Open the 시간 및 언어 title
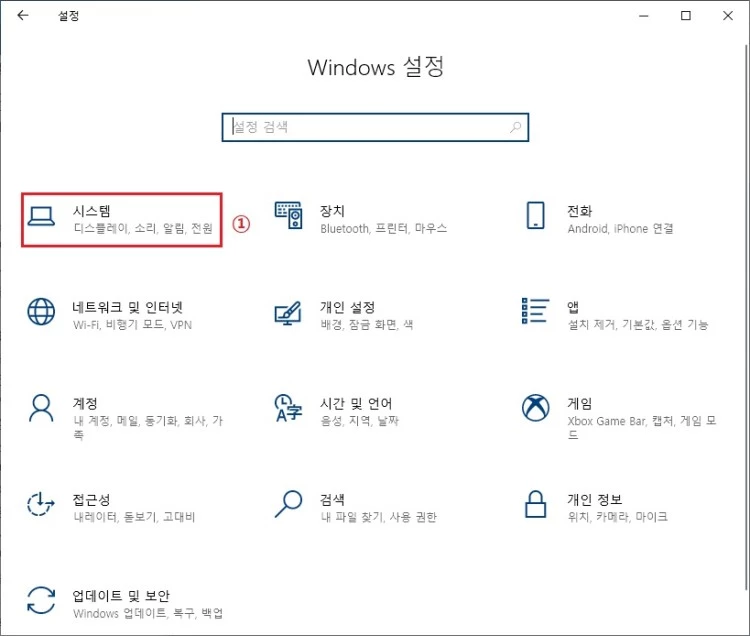Screen dimensions: 750x636 pos(356,403)
